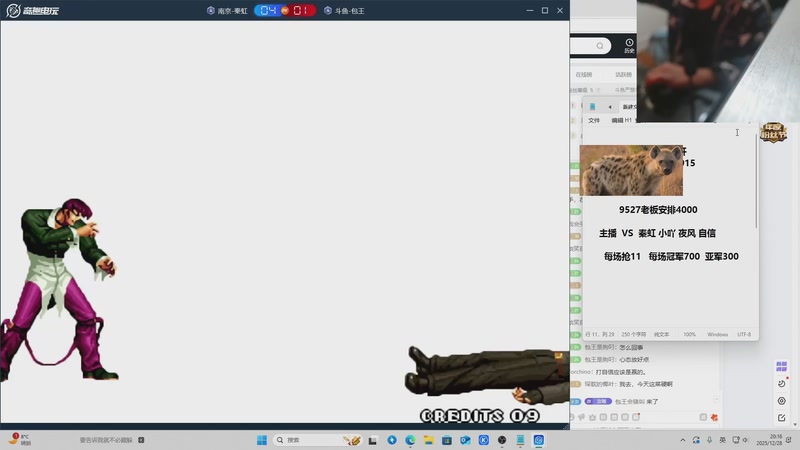Click chat message 打自信应该是赢的
This screenshot has height=450, width=800.
click(621, 372)
